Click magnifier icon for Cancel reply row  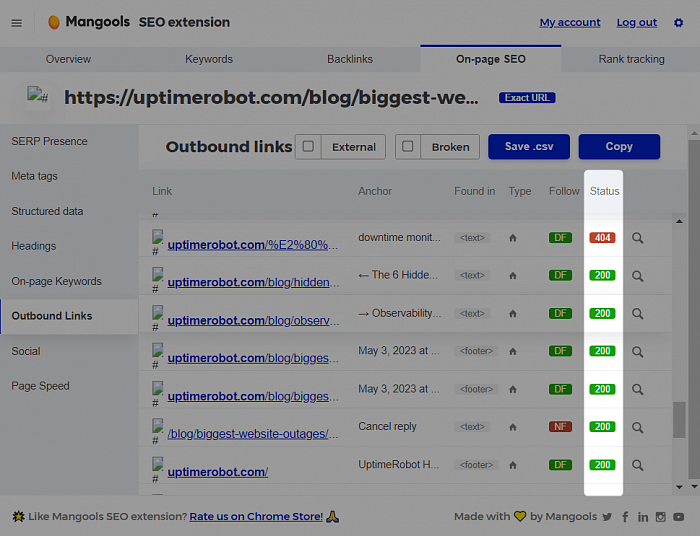(637, 427)
